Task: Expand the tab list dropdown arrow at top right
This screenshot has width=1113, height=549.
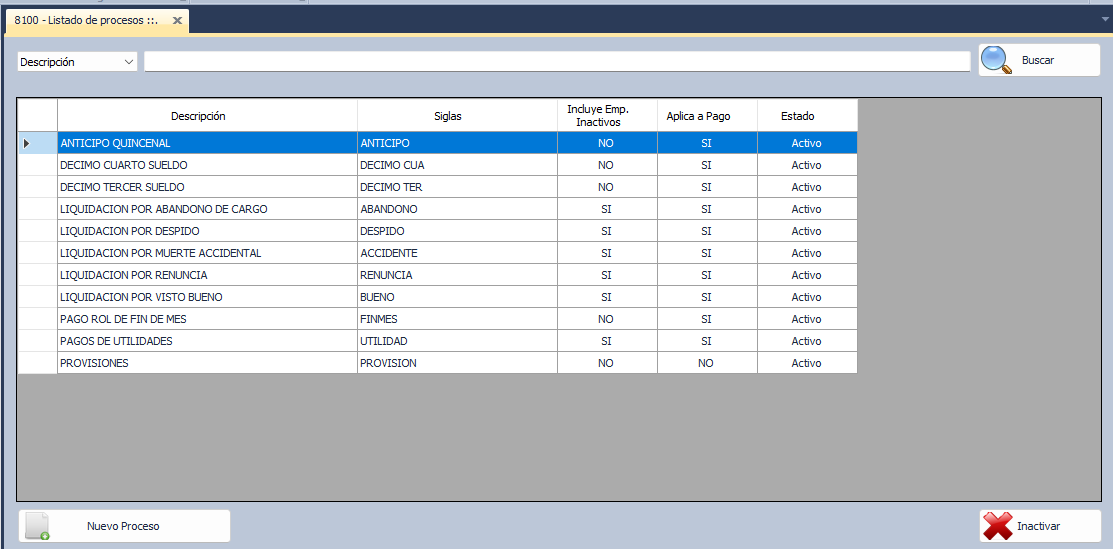Action: coord(1104,19)
